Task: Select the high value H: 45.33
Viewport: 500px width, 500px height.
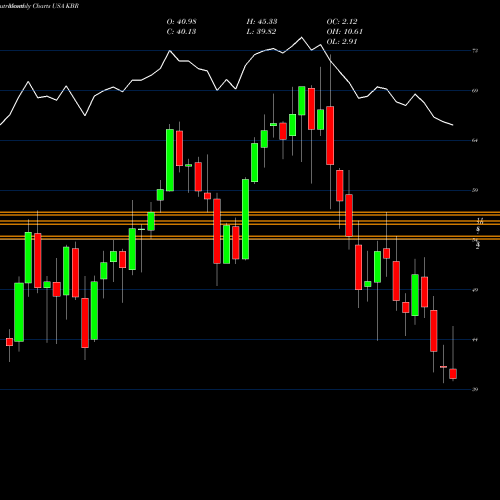Action: [x=262, y=22]
